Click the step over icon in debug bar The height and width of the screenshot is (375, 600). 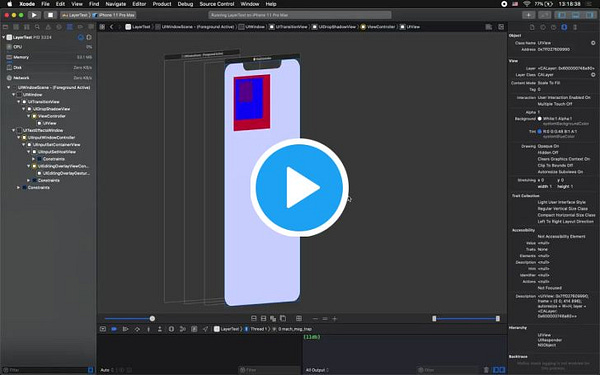pyautogui.click(x=137, y=329)
